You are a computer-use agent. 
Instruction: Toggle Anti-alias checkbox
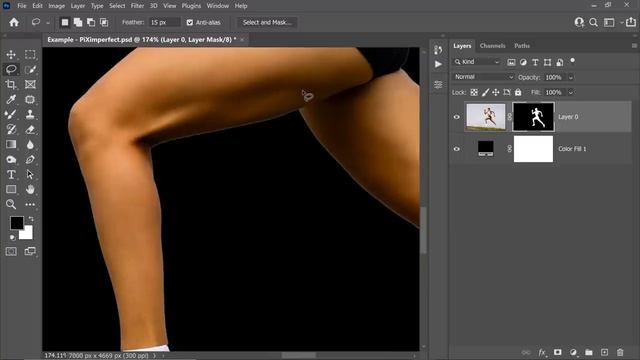click(x=190, y=22)
